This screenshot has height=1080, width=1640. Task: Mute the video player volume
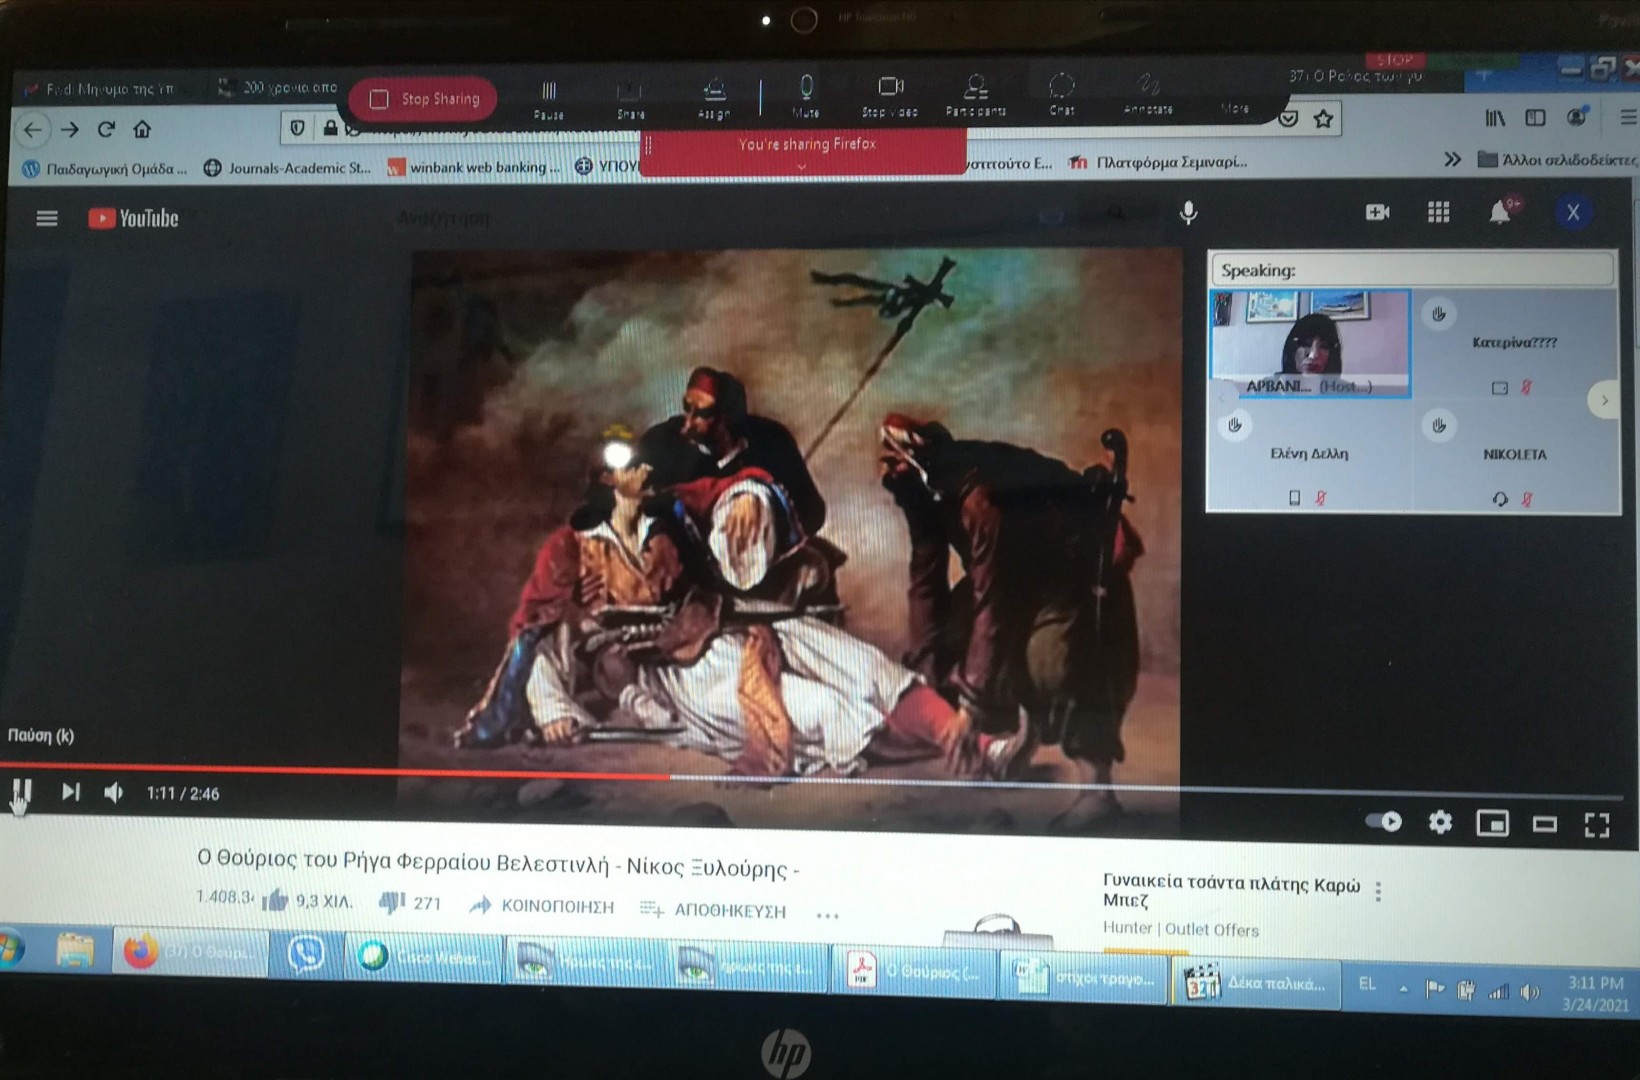114,793
